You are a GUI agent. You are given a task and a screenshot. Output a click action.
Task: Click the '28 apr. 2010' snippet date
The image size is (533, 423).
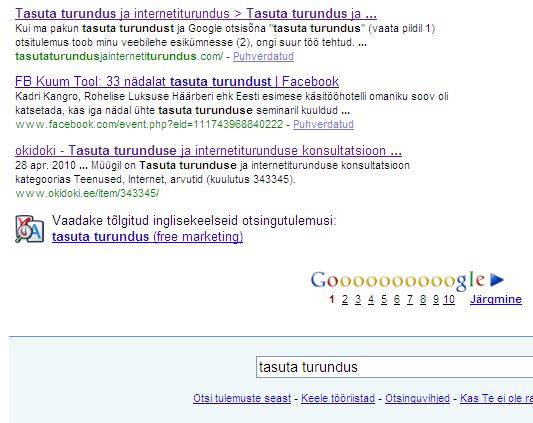tap(46, 165)
